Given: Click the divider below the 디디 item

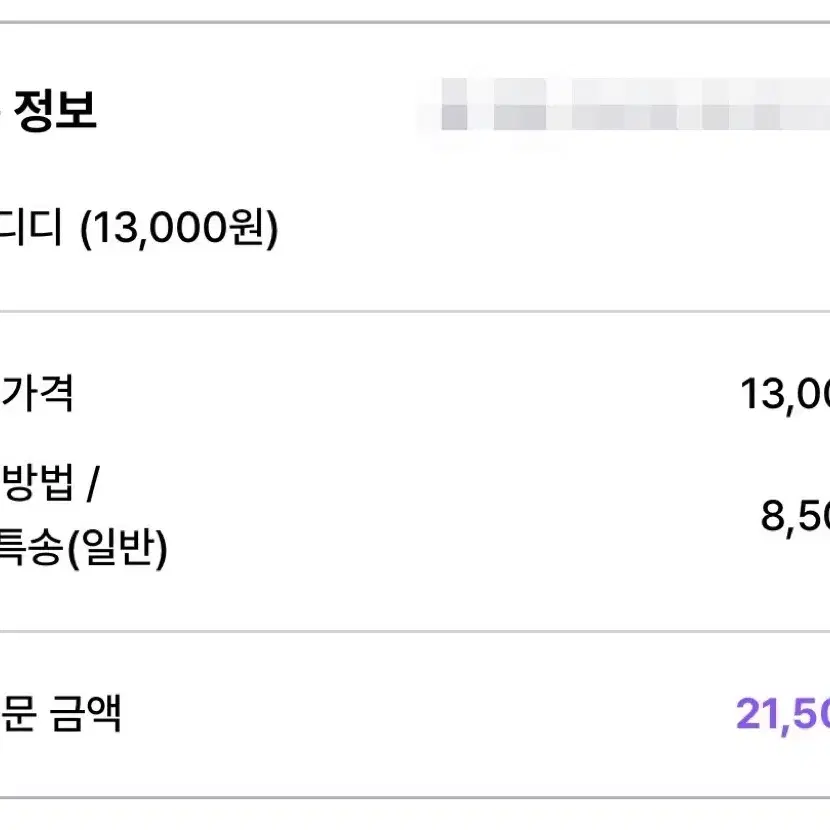Looking at the screenshot, I should [415, 312].
